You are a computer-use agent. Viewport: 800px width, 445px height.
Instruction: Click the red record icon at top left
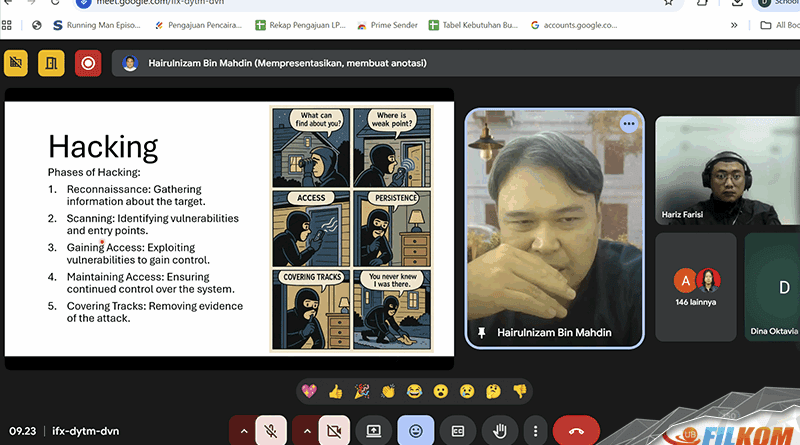point(88,63)
